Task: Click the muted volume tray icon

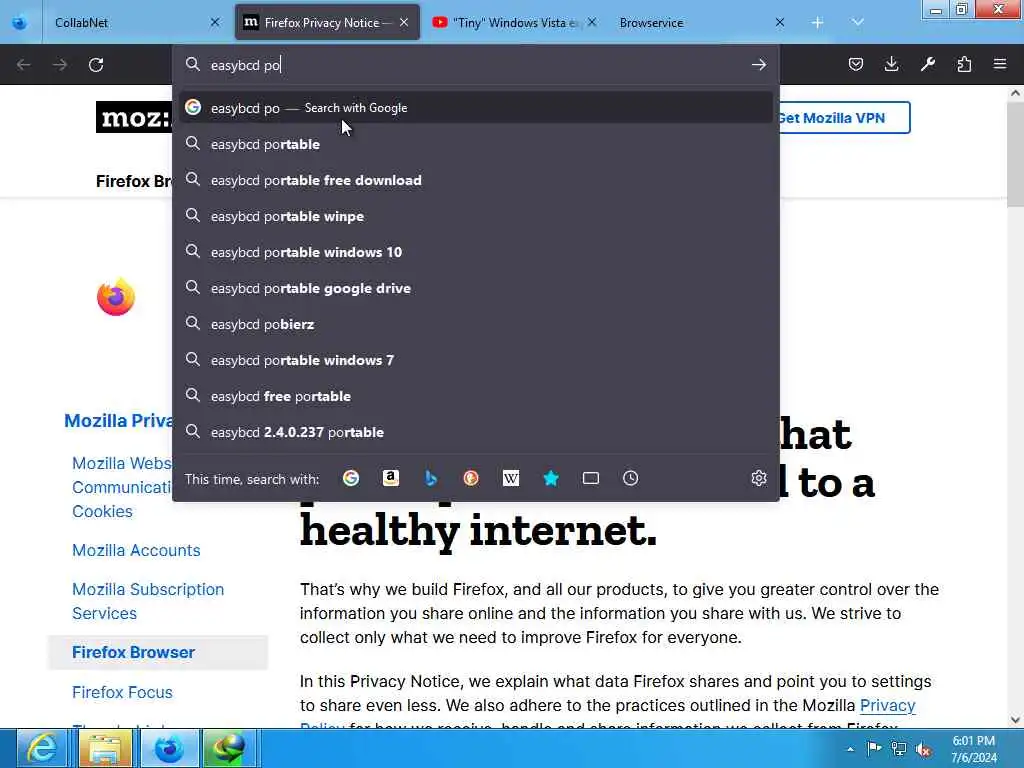Action: coord(923,749)
